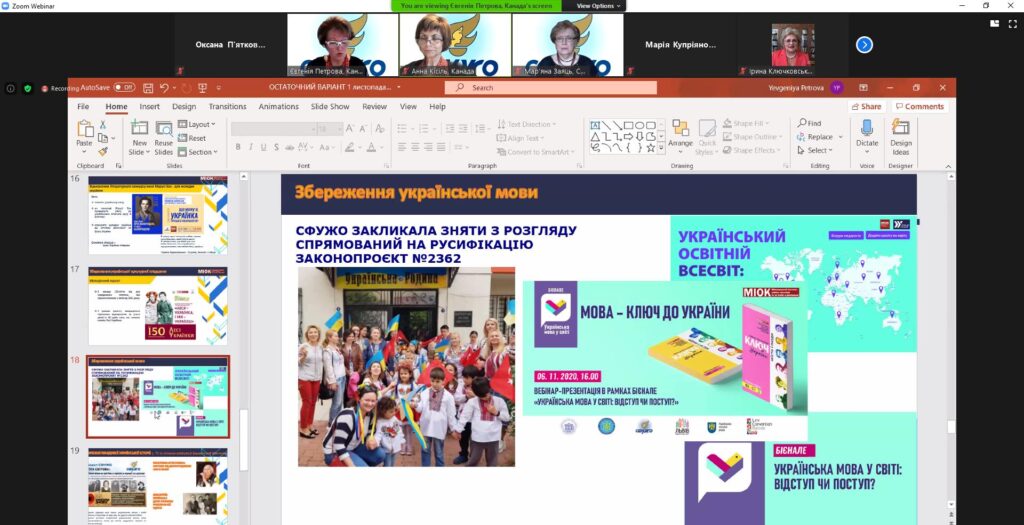Click the Find magnifier tool
1024x525 pixels.
[813, 123]
